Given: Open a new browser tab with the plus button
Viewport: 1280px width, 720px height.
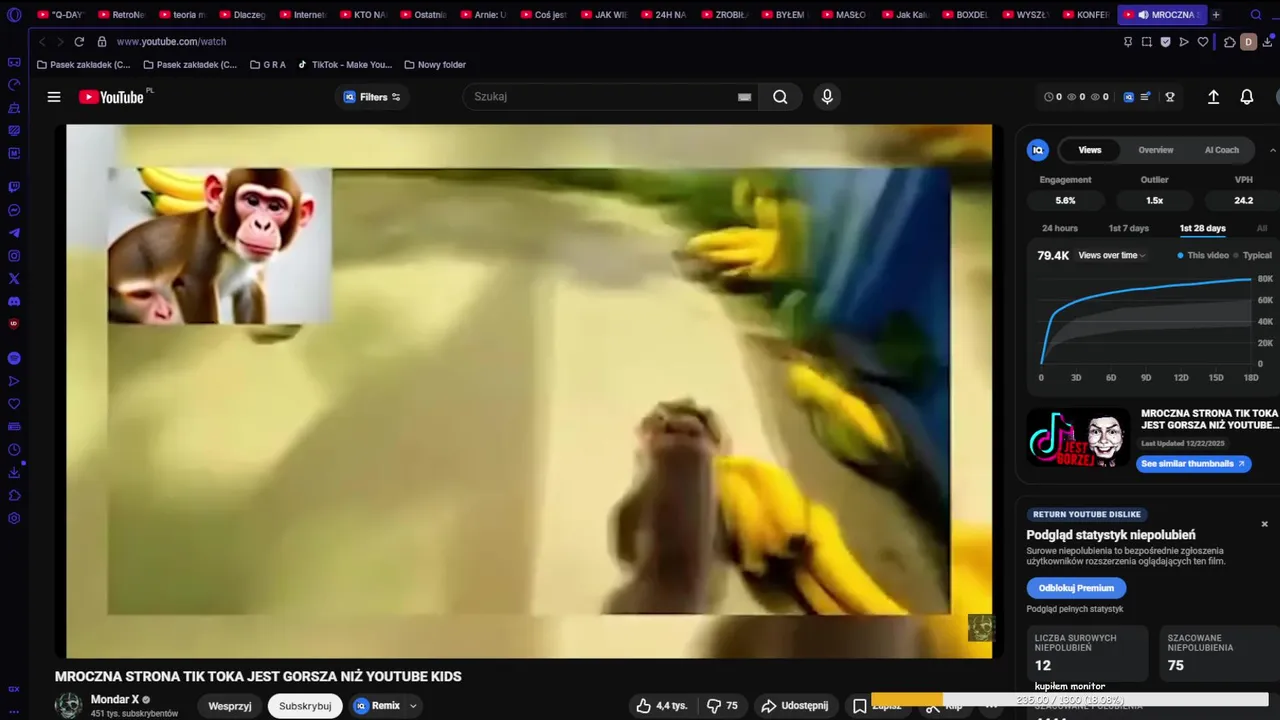Looking at the screenshot, I should (1216, 15).
